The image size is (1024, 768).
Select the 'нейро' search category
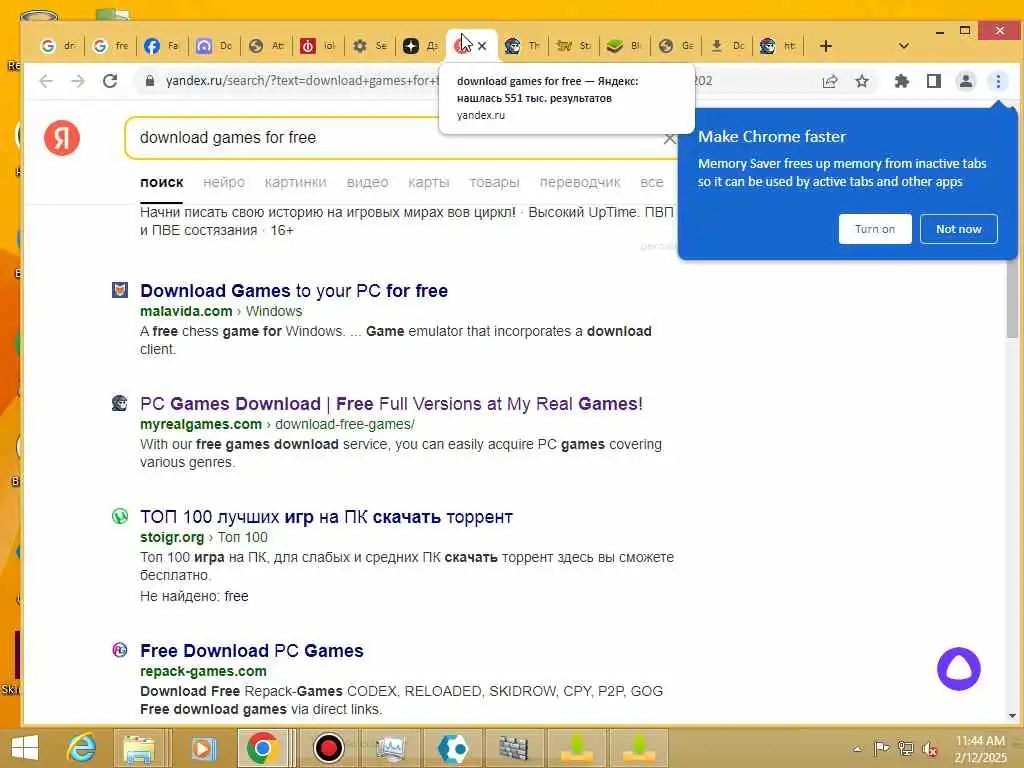coord(224,182)
